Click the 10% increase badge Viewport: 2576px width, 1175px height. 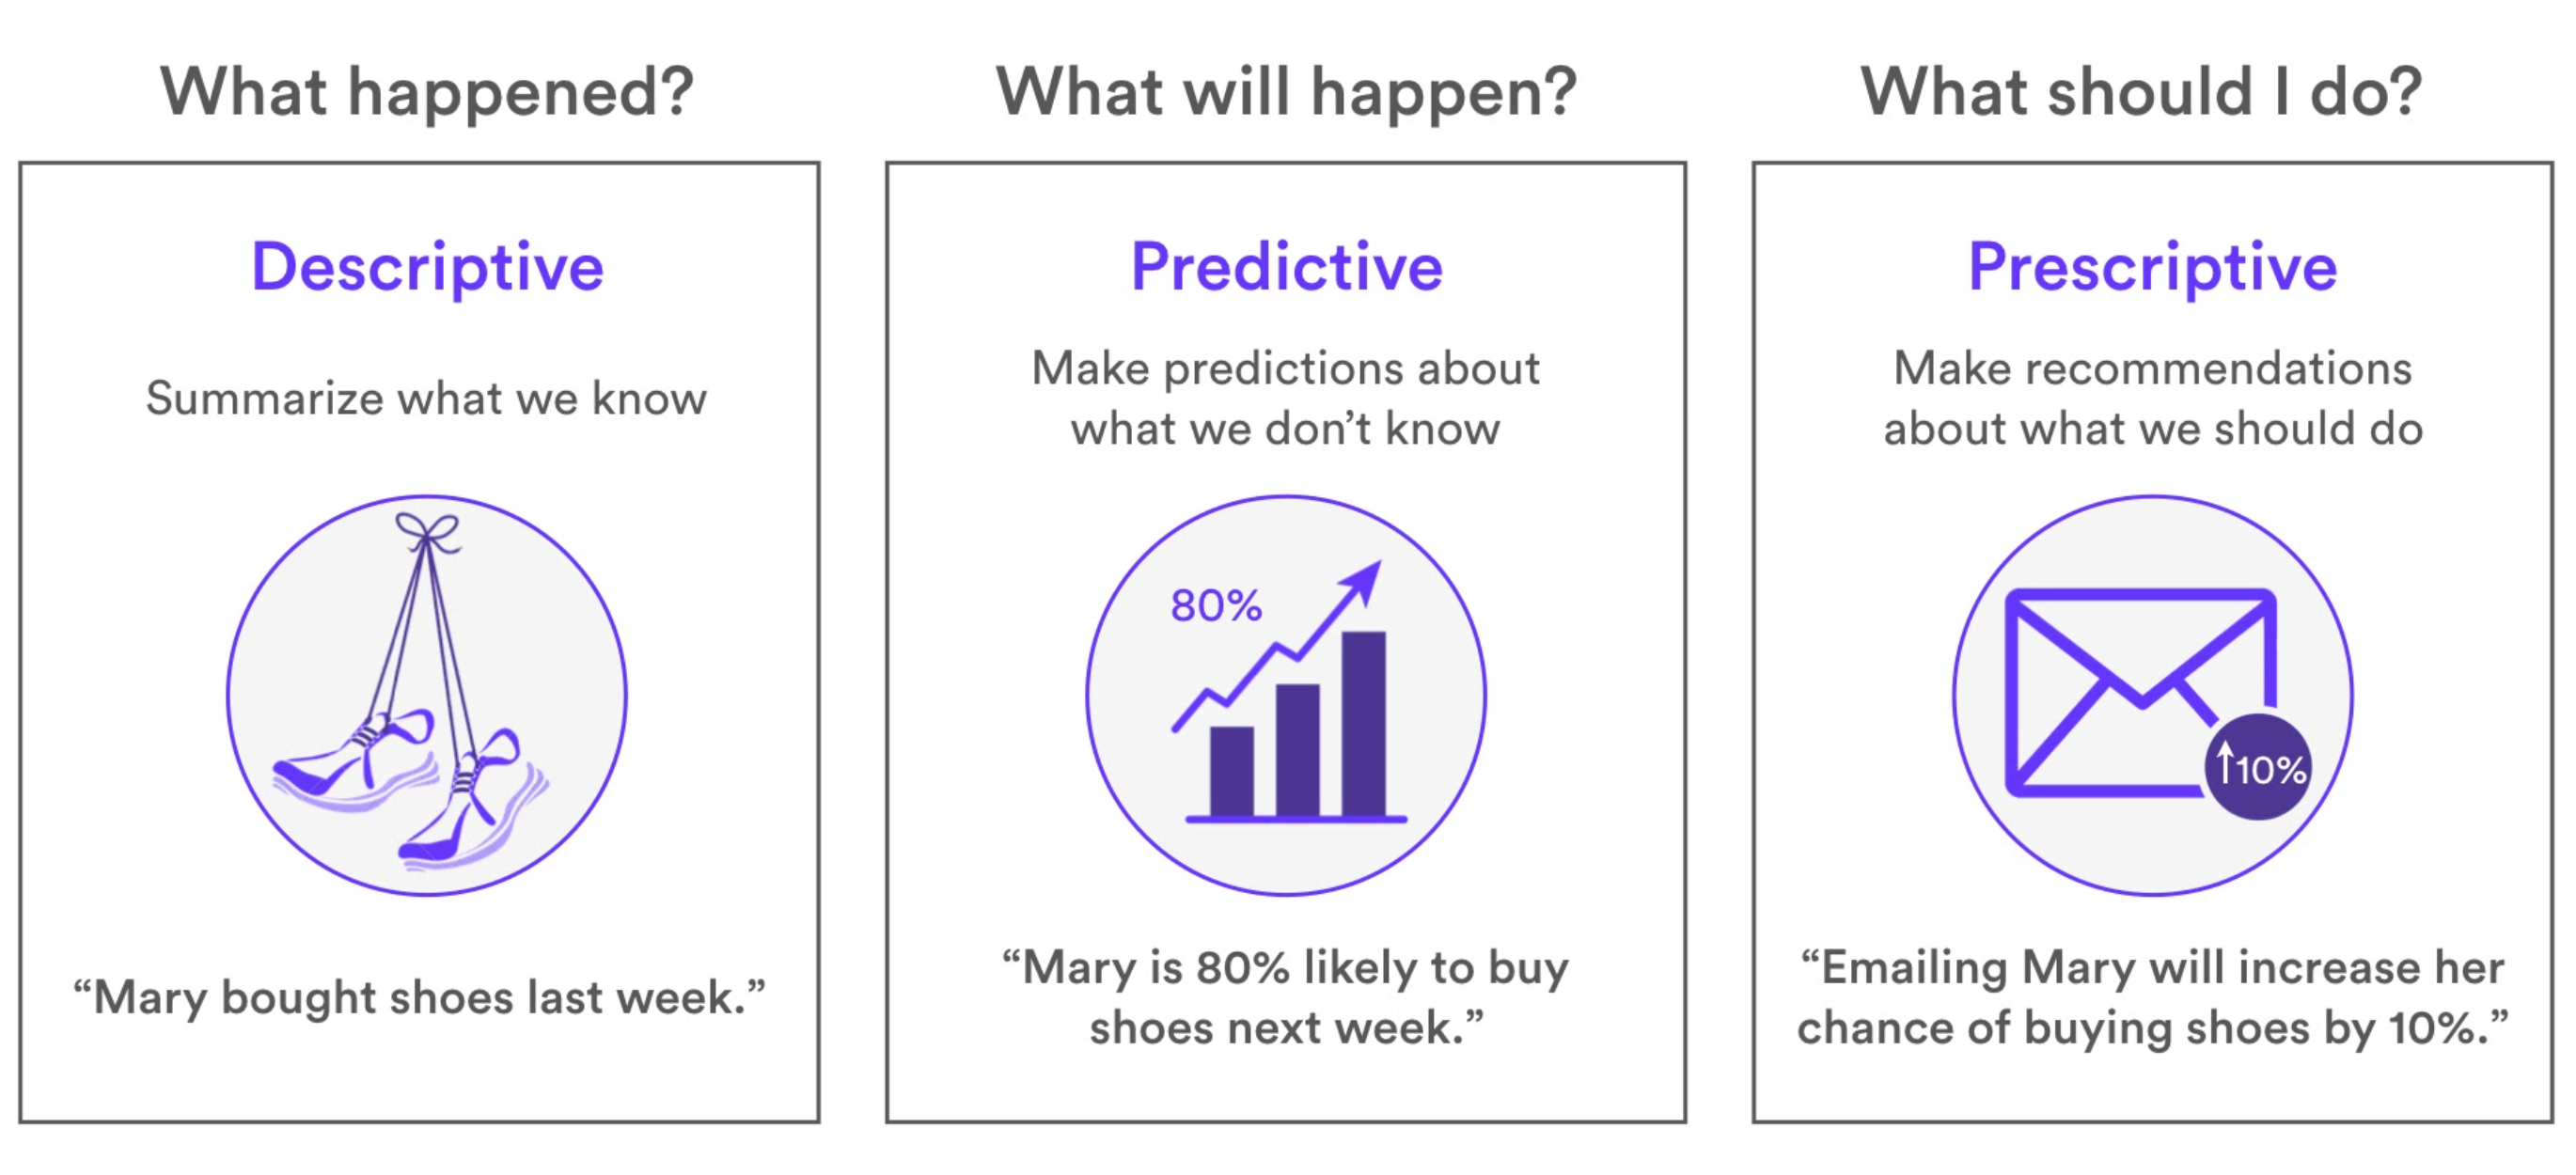2258,767
